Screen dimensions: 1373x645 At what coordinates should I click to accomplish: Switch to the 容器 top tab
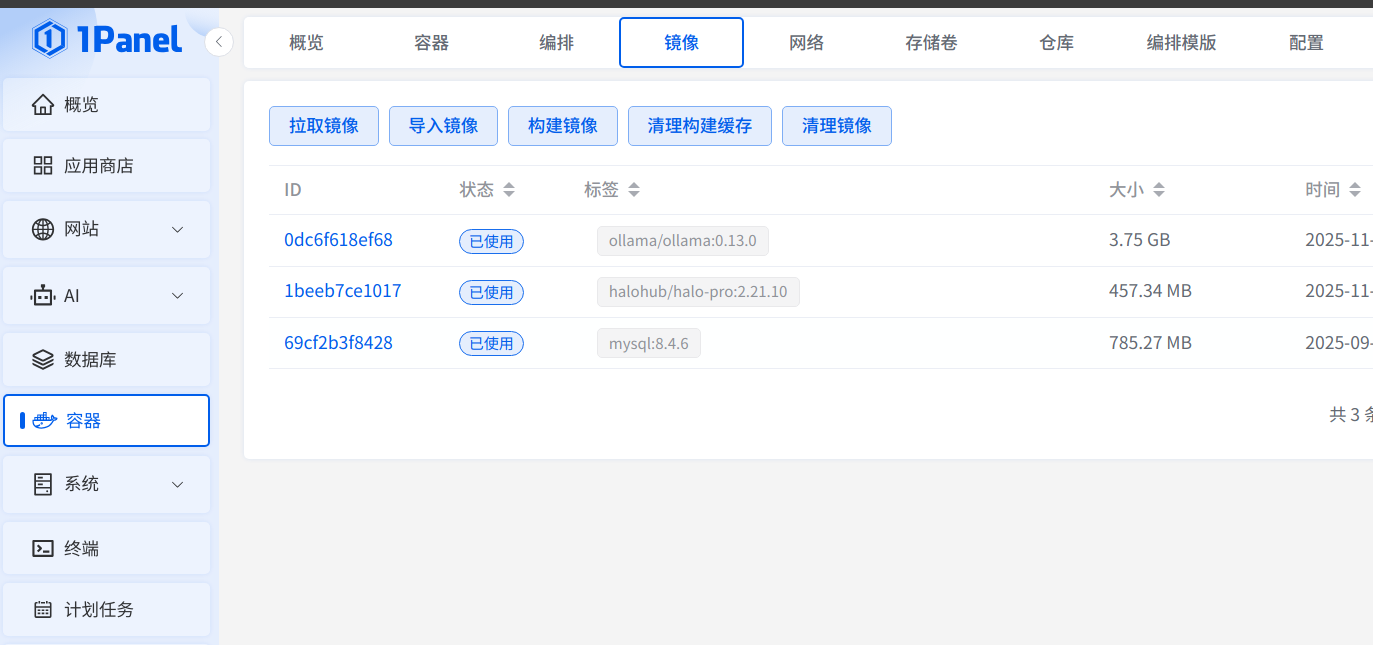(x=431, y=42)
